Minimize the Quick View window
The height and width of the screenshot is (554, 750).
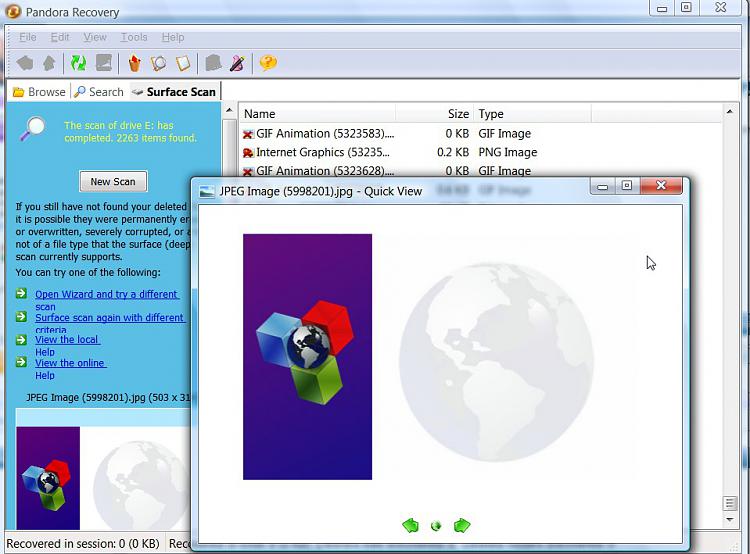click(x=603, y=186)
